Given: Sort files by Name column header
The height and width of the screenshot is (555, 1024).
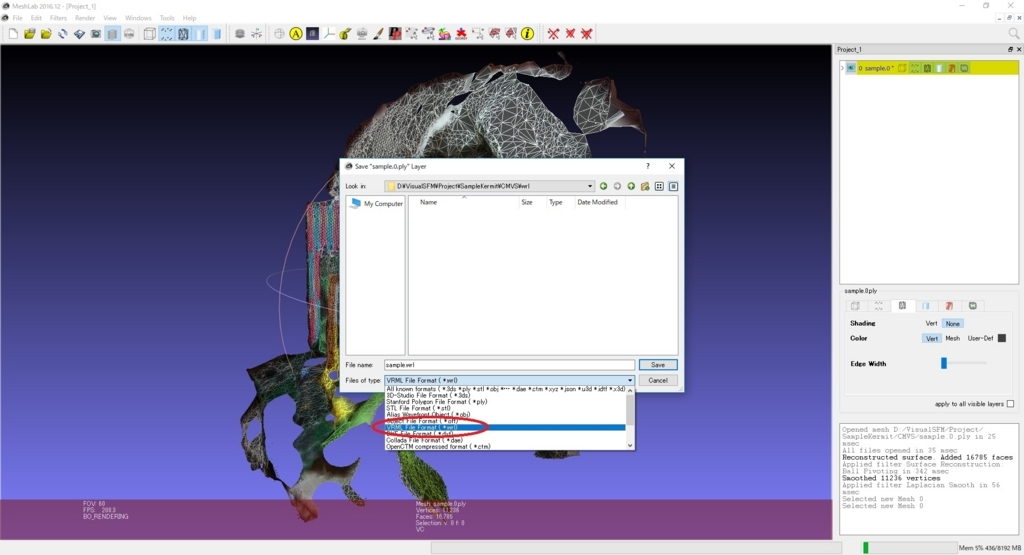Looking at the screenshot, I should click(x=428, y=202).
